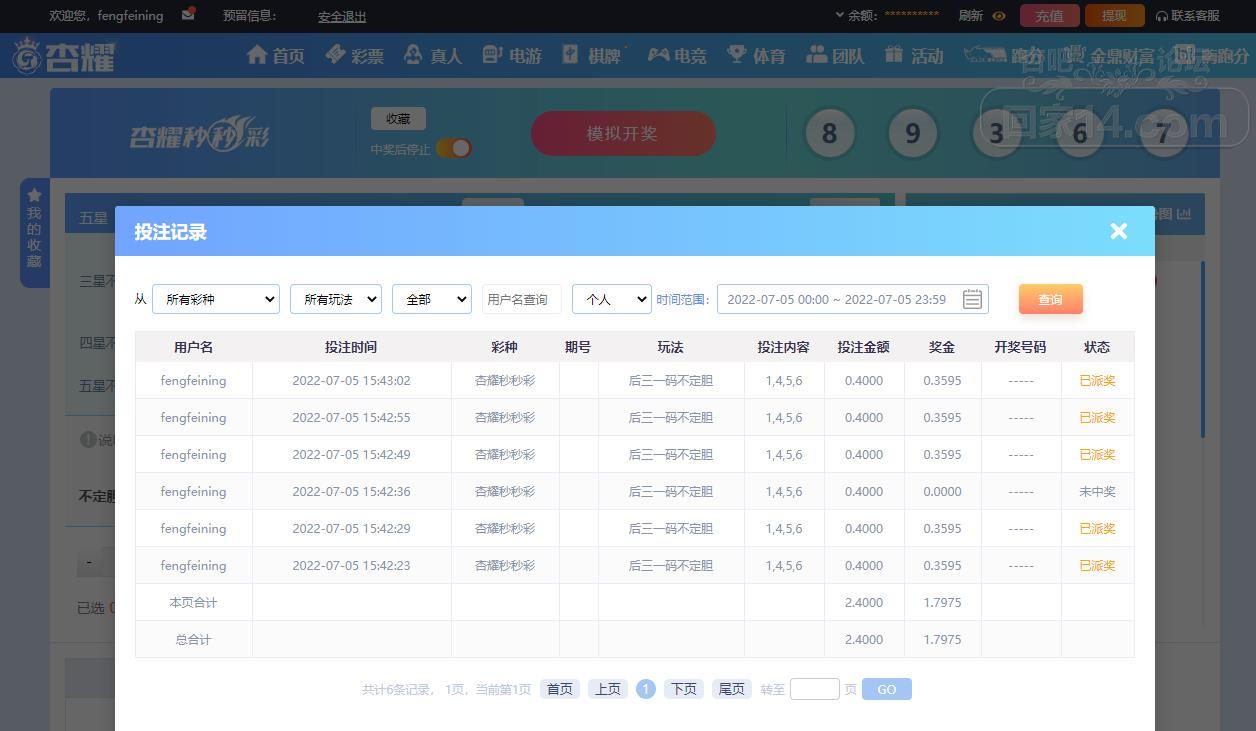Click the 团队 team icon
This screenshot has width=1256, height=731.
(817, 55)
